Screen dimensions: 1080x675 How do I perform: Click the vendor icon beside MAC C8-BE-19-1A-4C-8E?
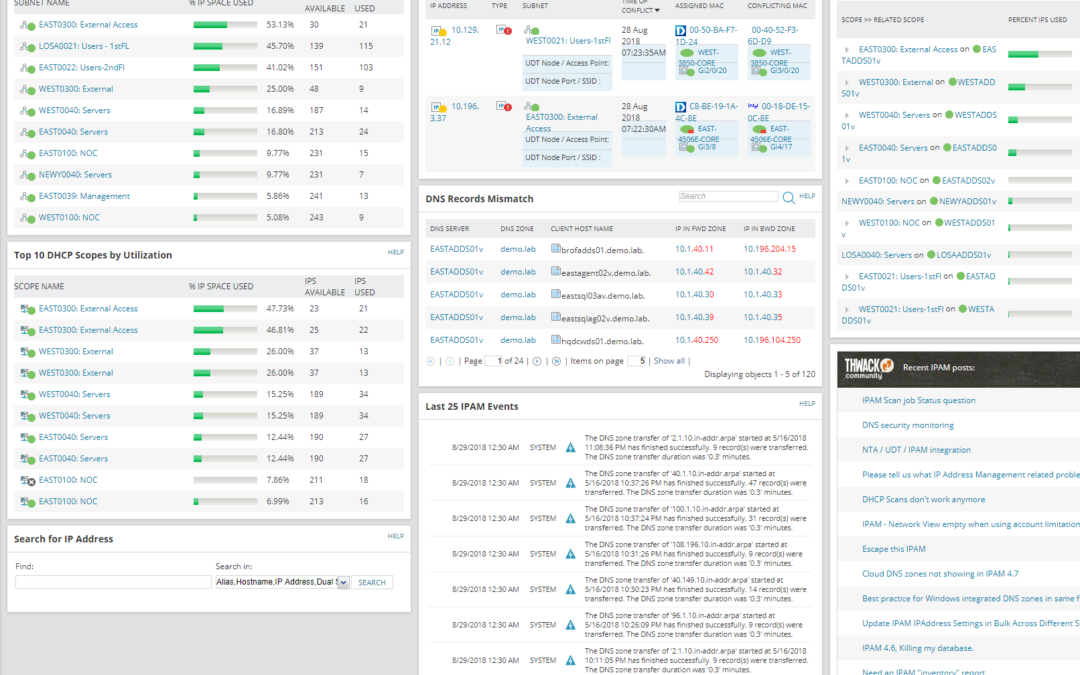point(681,107)
